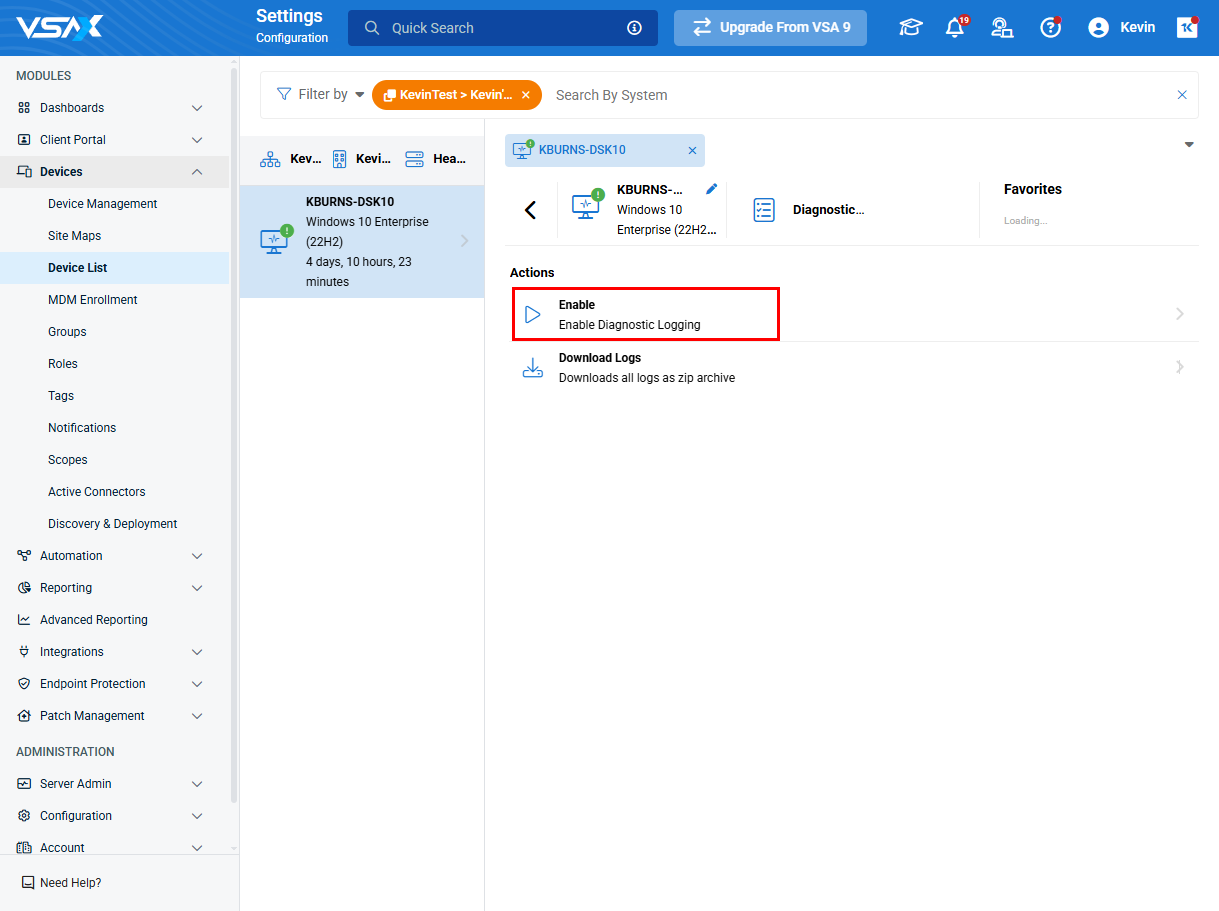Click the Favorites heading
The height and width of the screenshot is (911, 1219).
coord(1033,189)
